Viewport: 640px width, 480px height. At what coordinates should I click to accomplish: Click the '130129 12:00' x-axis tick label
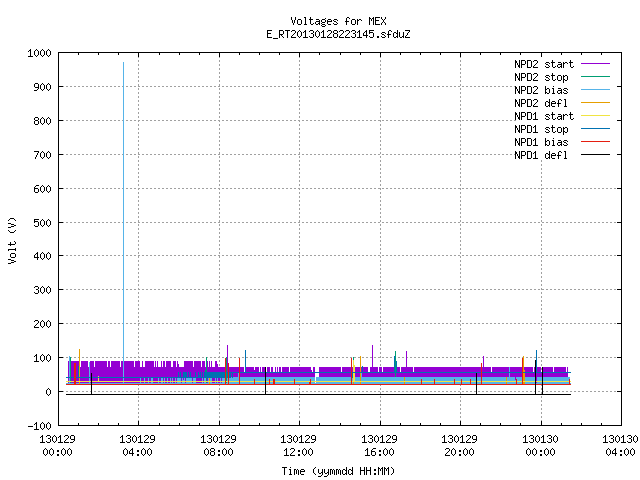point(298,445)
